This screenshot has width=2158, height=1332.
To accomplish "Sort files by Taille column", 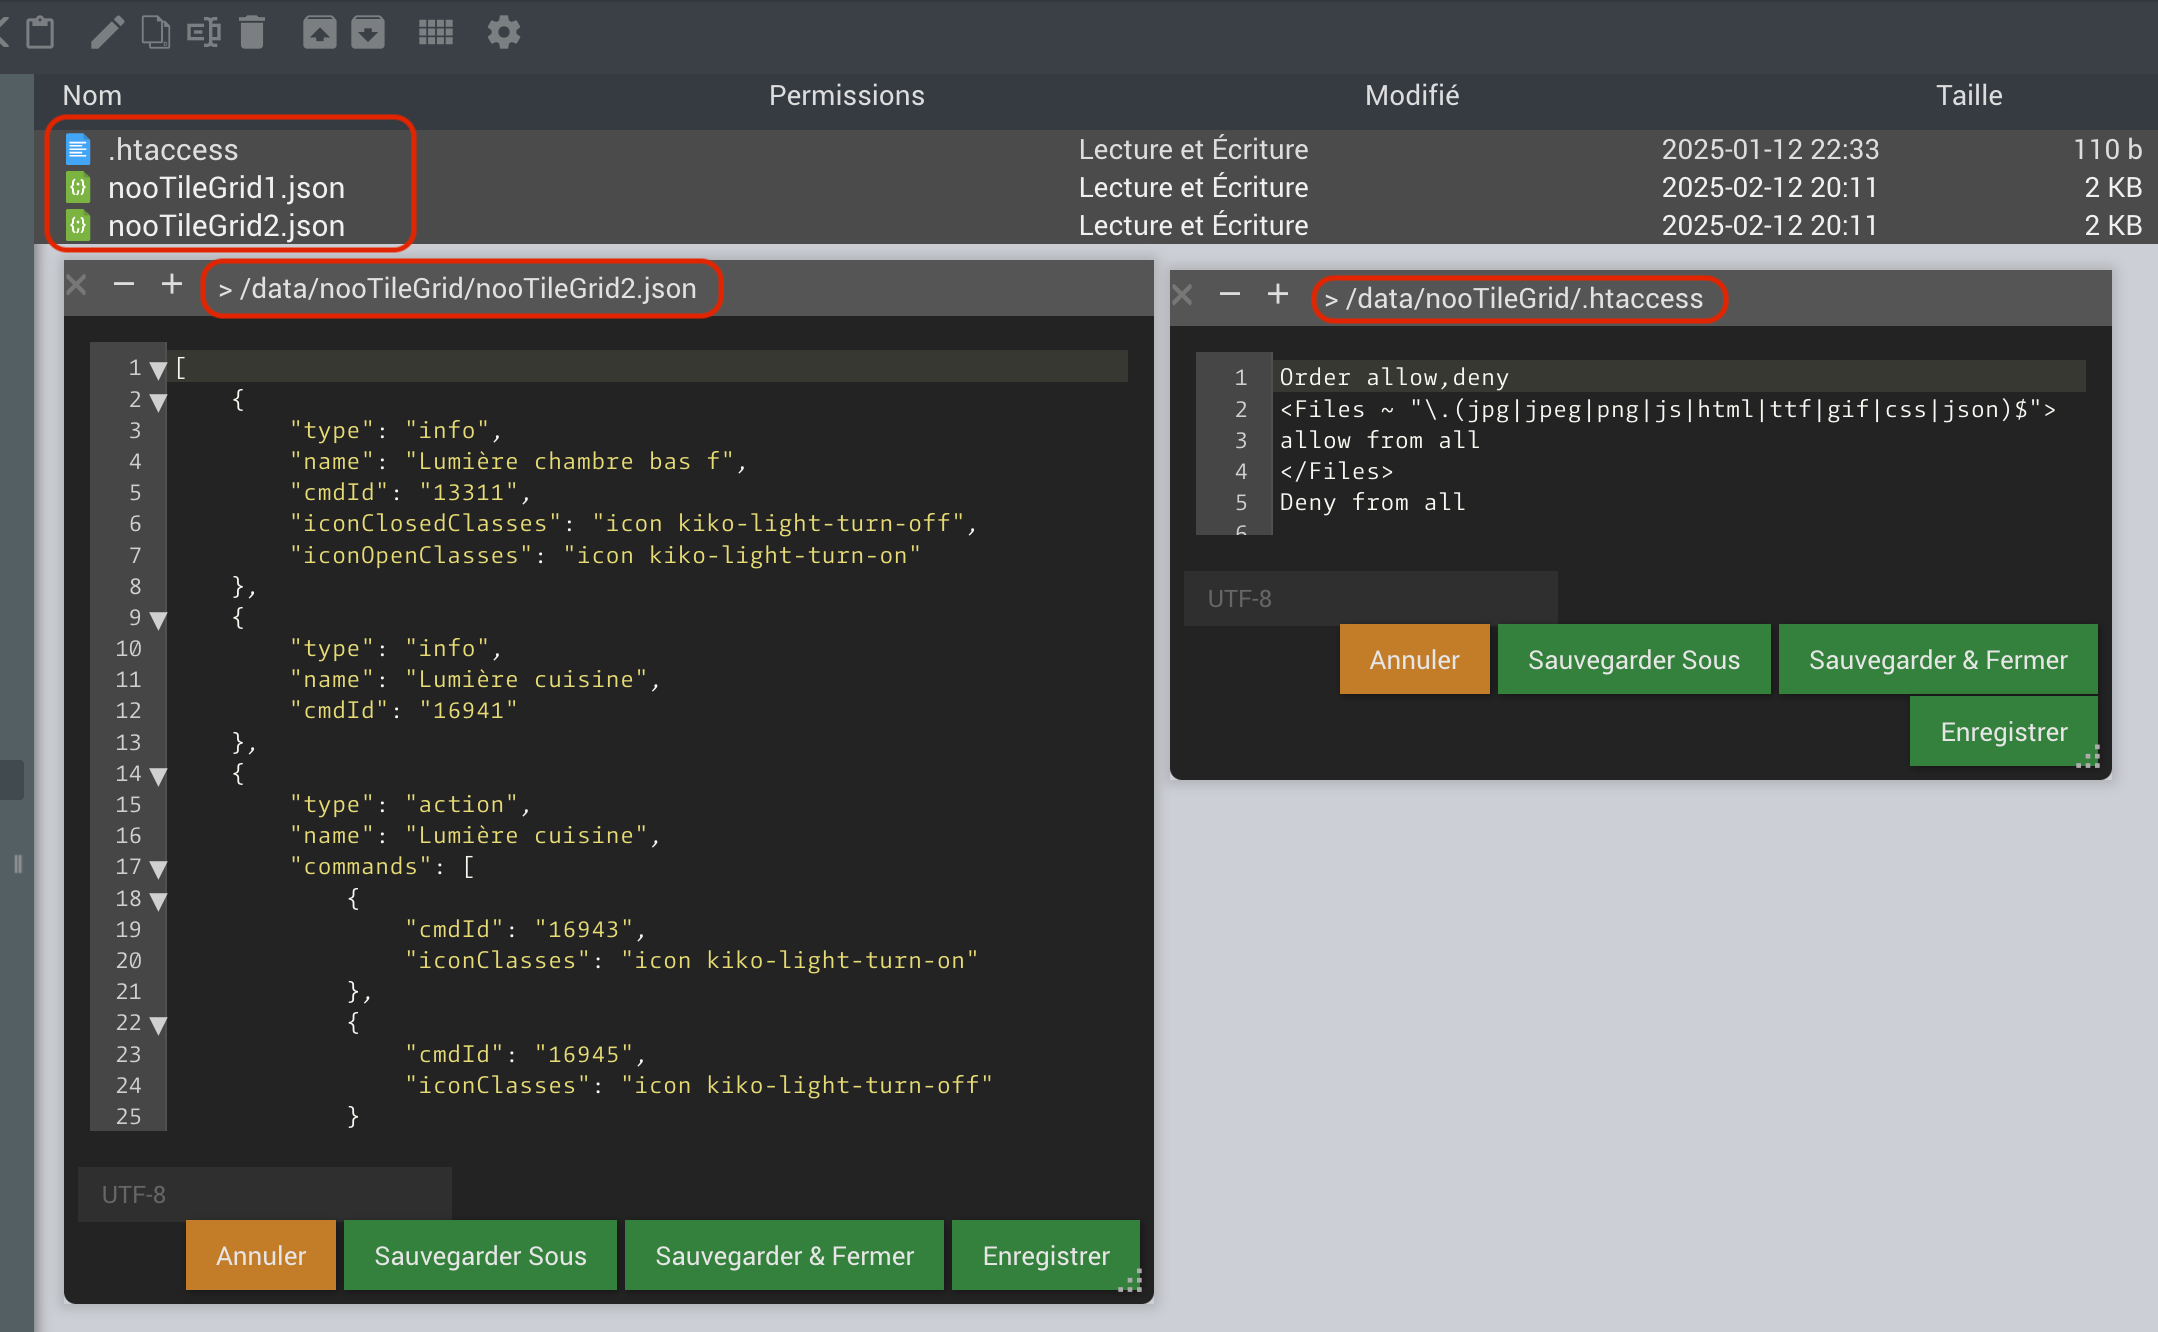I will click(x=1969, y=95).
